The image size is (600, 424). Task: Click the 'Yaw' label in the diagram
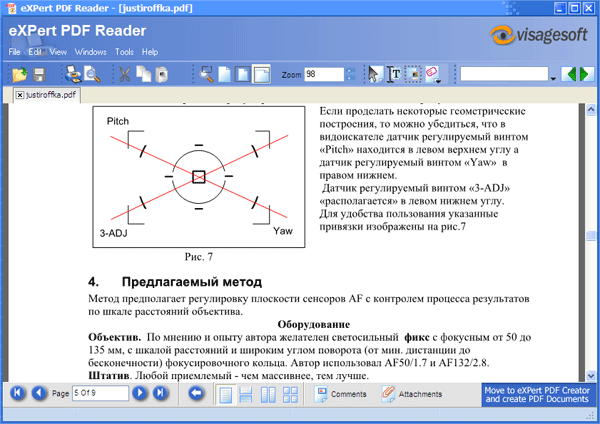[x=283, y=231]
